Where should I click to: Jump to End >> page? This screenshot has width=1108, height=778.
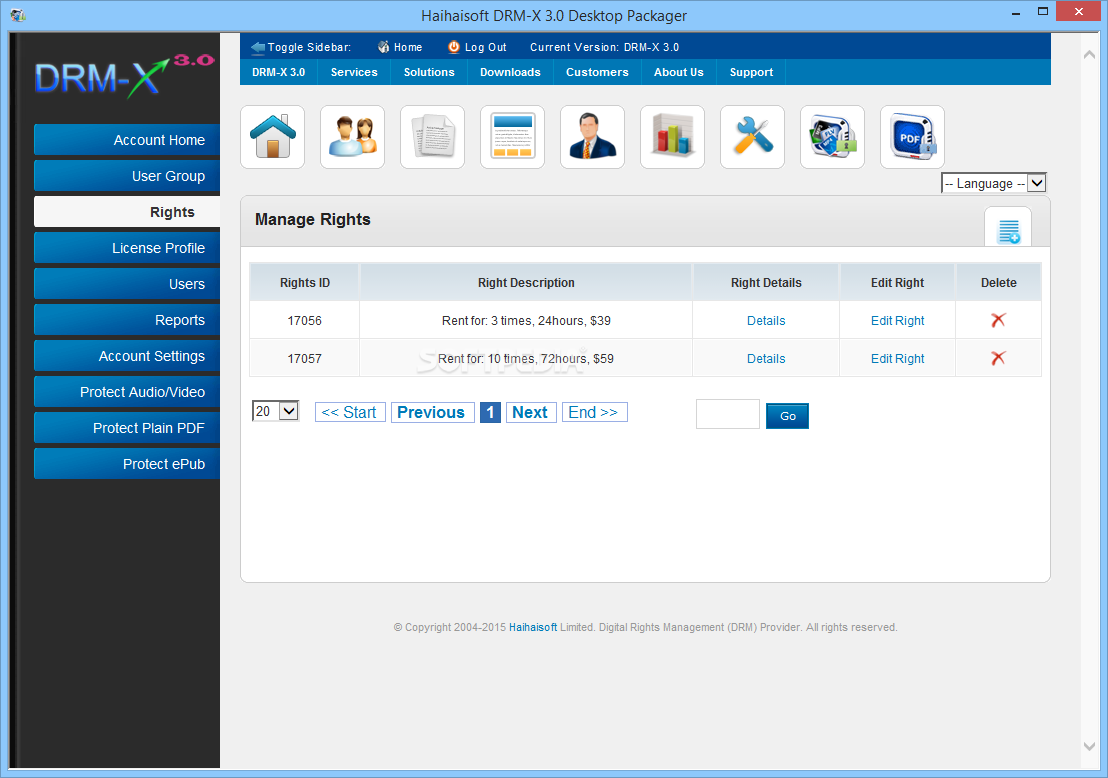pos(594,412)
